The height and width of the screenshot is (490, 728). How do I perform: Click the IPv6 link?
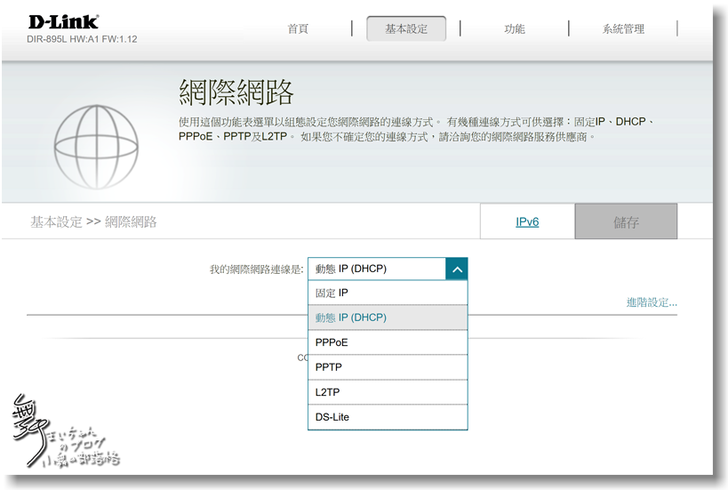pyautogui.click(x=527, y=222)
